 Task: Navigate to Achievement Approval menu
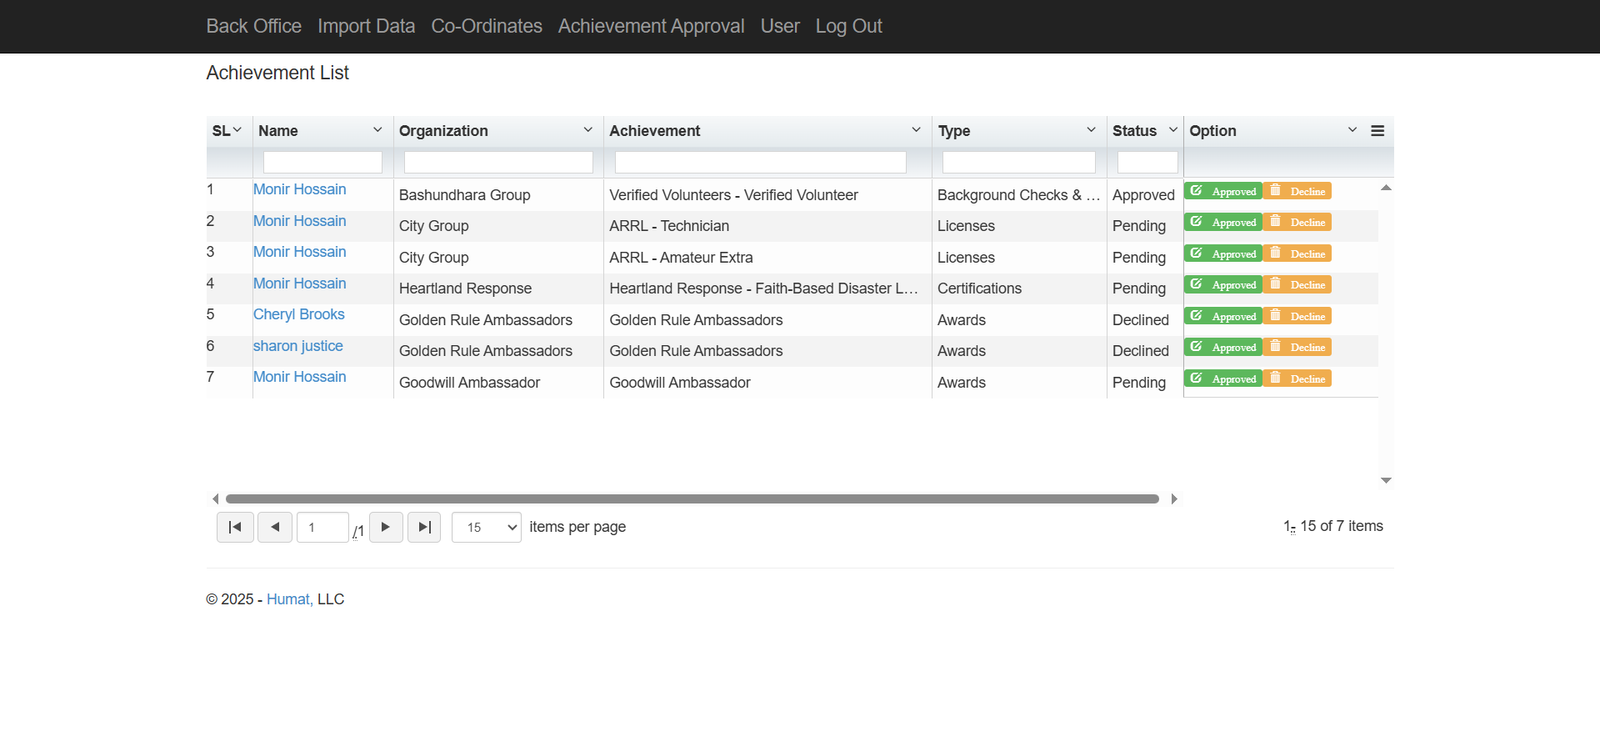click(x=651, y=26)
